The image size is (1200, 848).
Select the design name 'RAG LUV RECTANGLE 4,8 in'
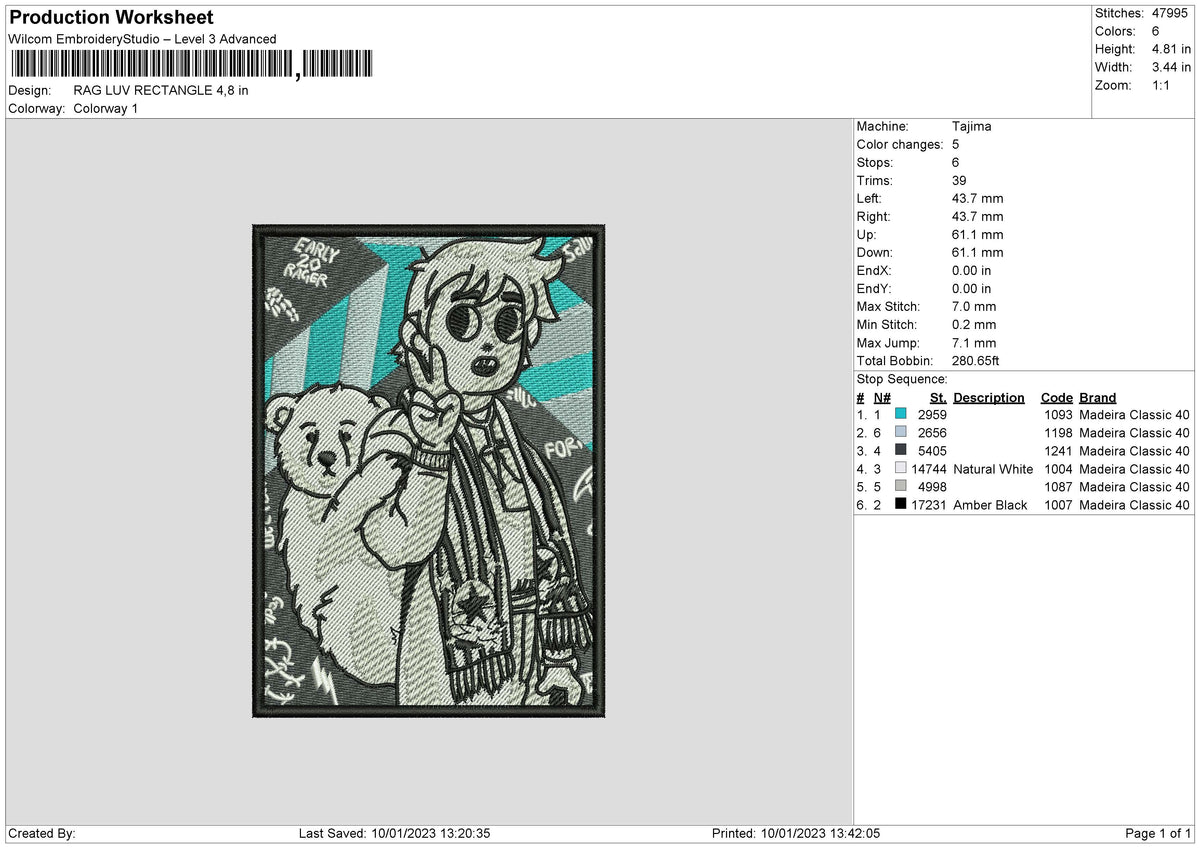(x=161, y=90)
